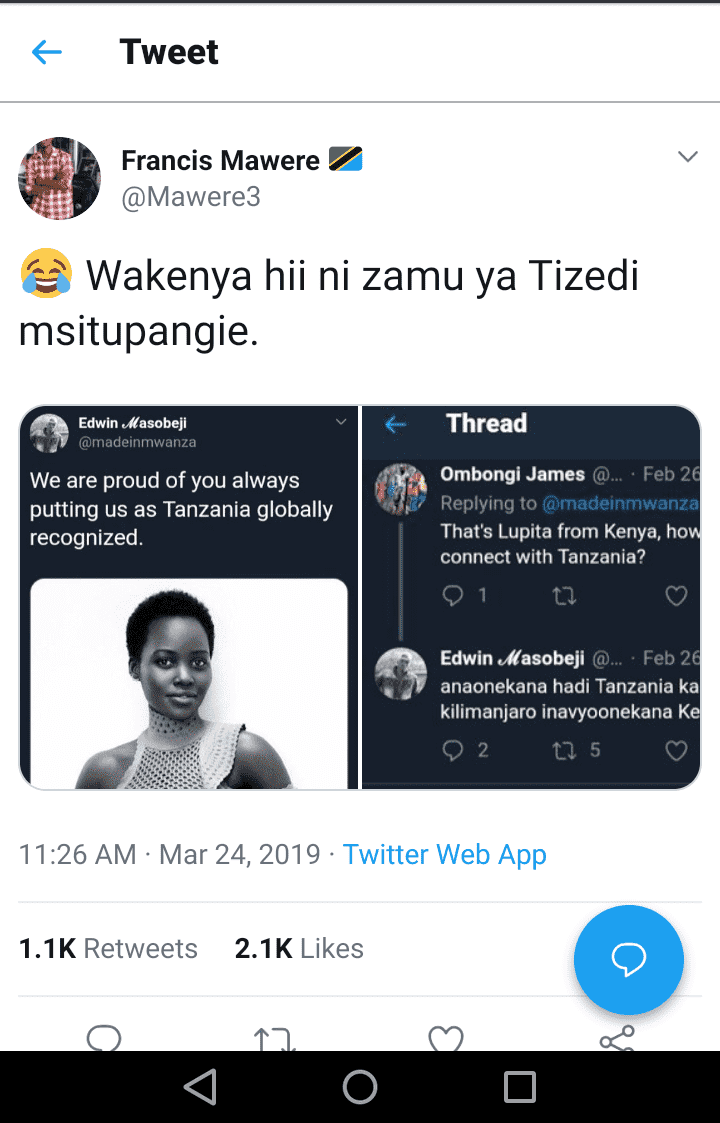Tap the tweet timestamp 11:26 AM

click(77, 854)
